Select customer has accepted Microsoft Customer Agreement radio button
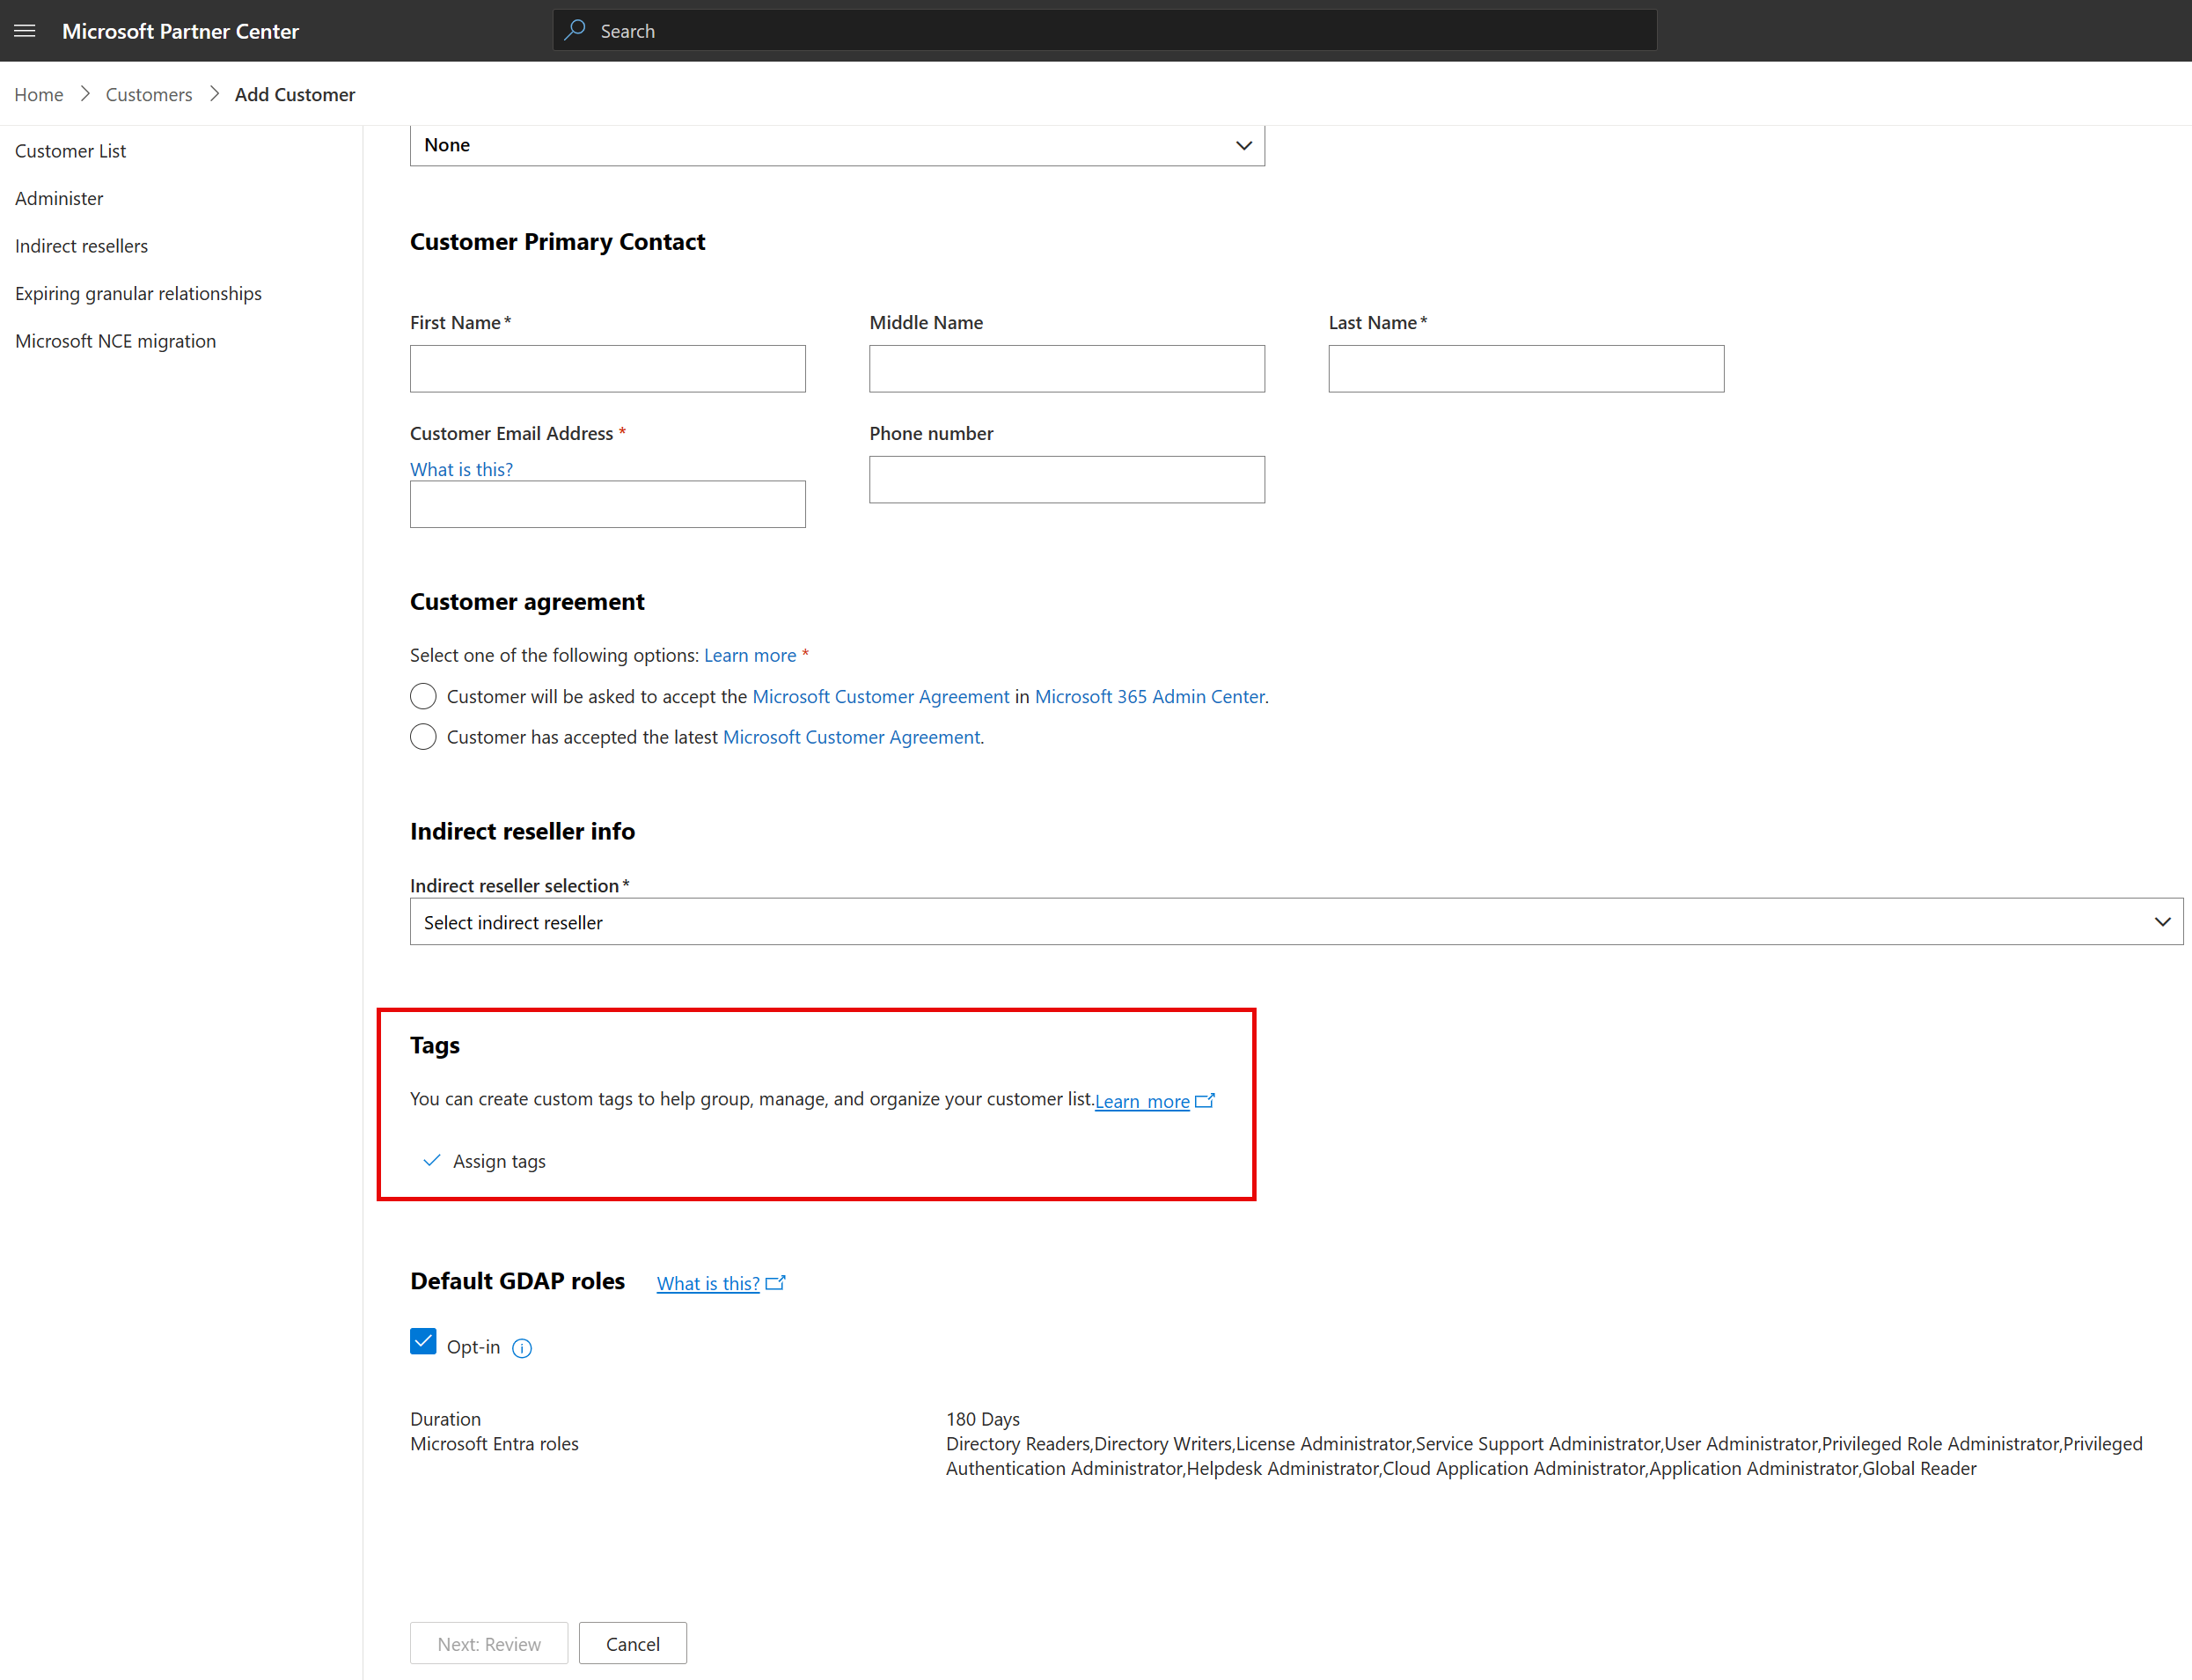 pyautogui.click(x=422, y=736)
